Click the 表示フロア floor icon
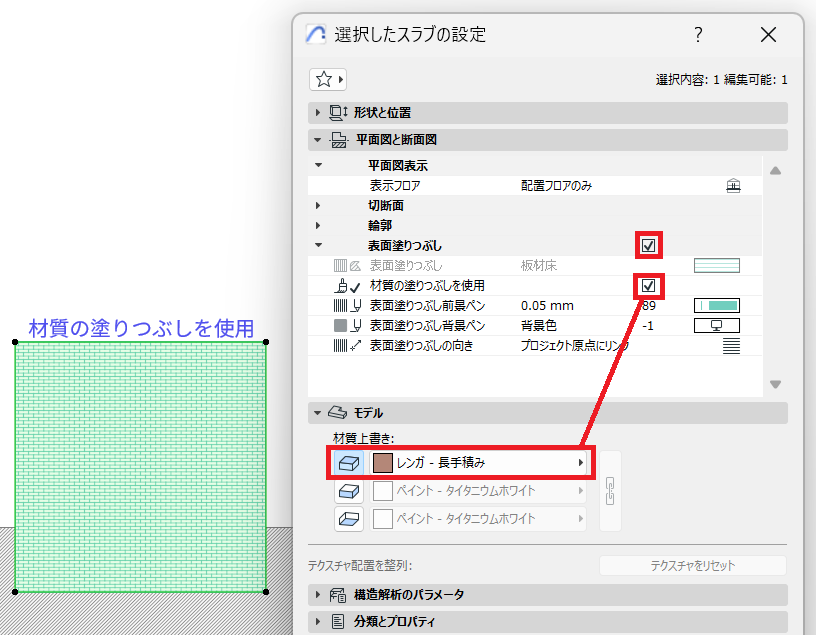This screenshot has height=635, width=816. coord(733,186)
